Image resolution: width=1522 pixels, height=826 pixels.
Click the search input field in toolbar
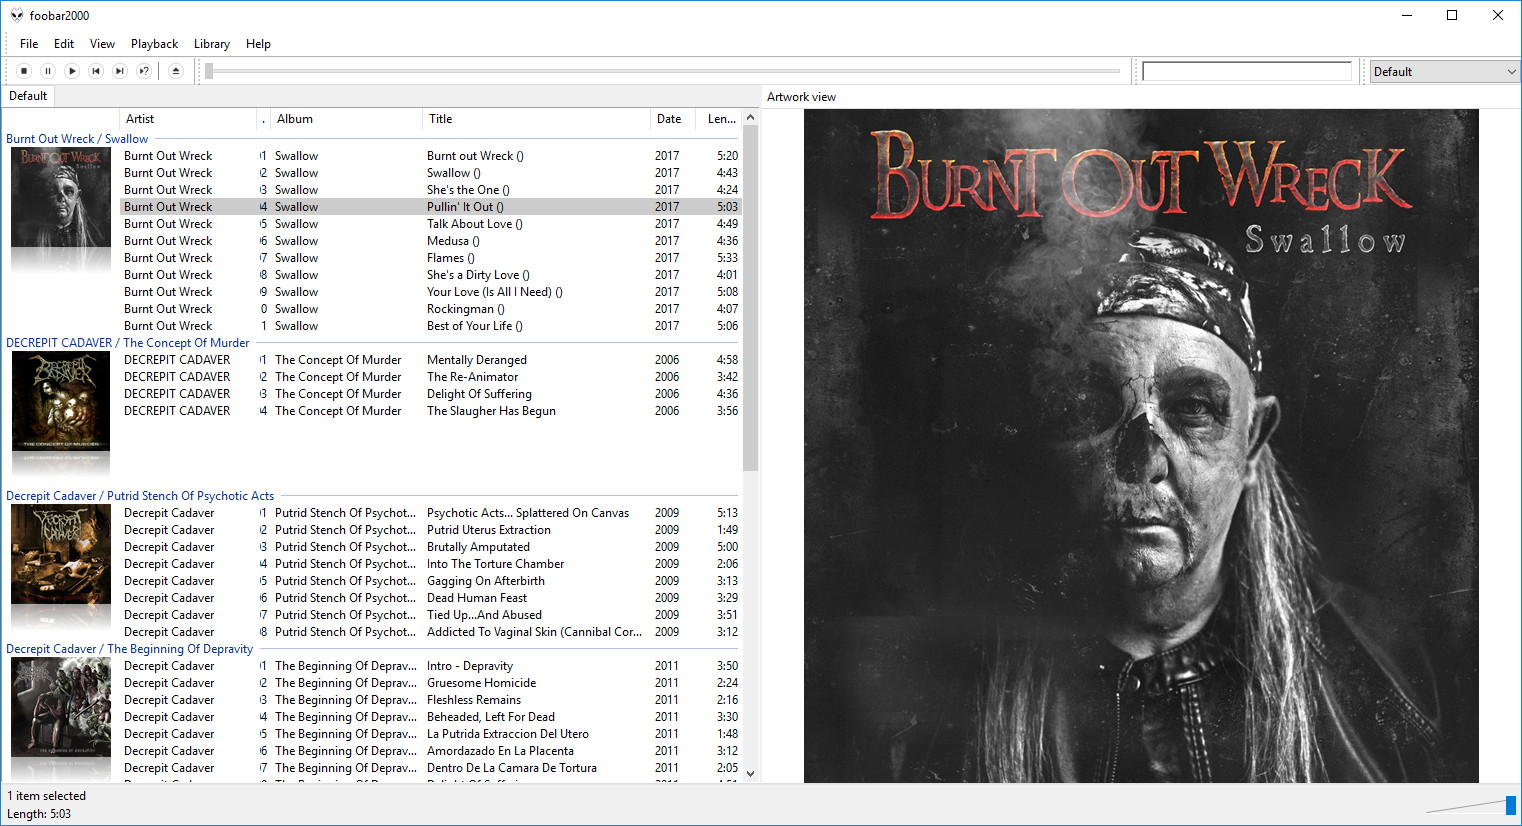(1247, 72)
